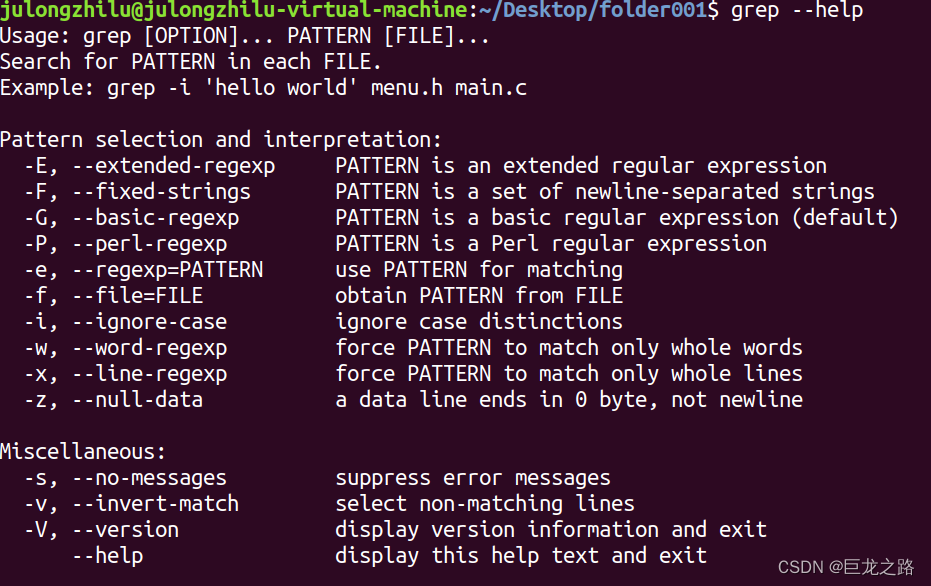
Task: Click the typed 'grep --help' command
Action: (797, 11)
